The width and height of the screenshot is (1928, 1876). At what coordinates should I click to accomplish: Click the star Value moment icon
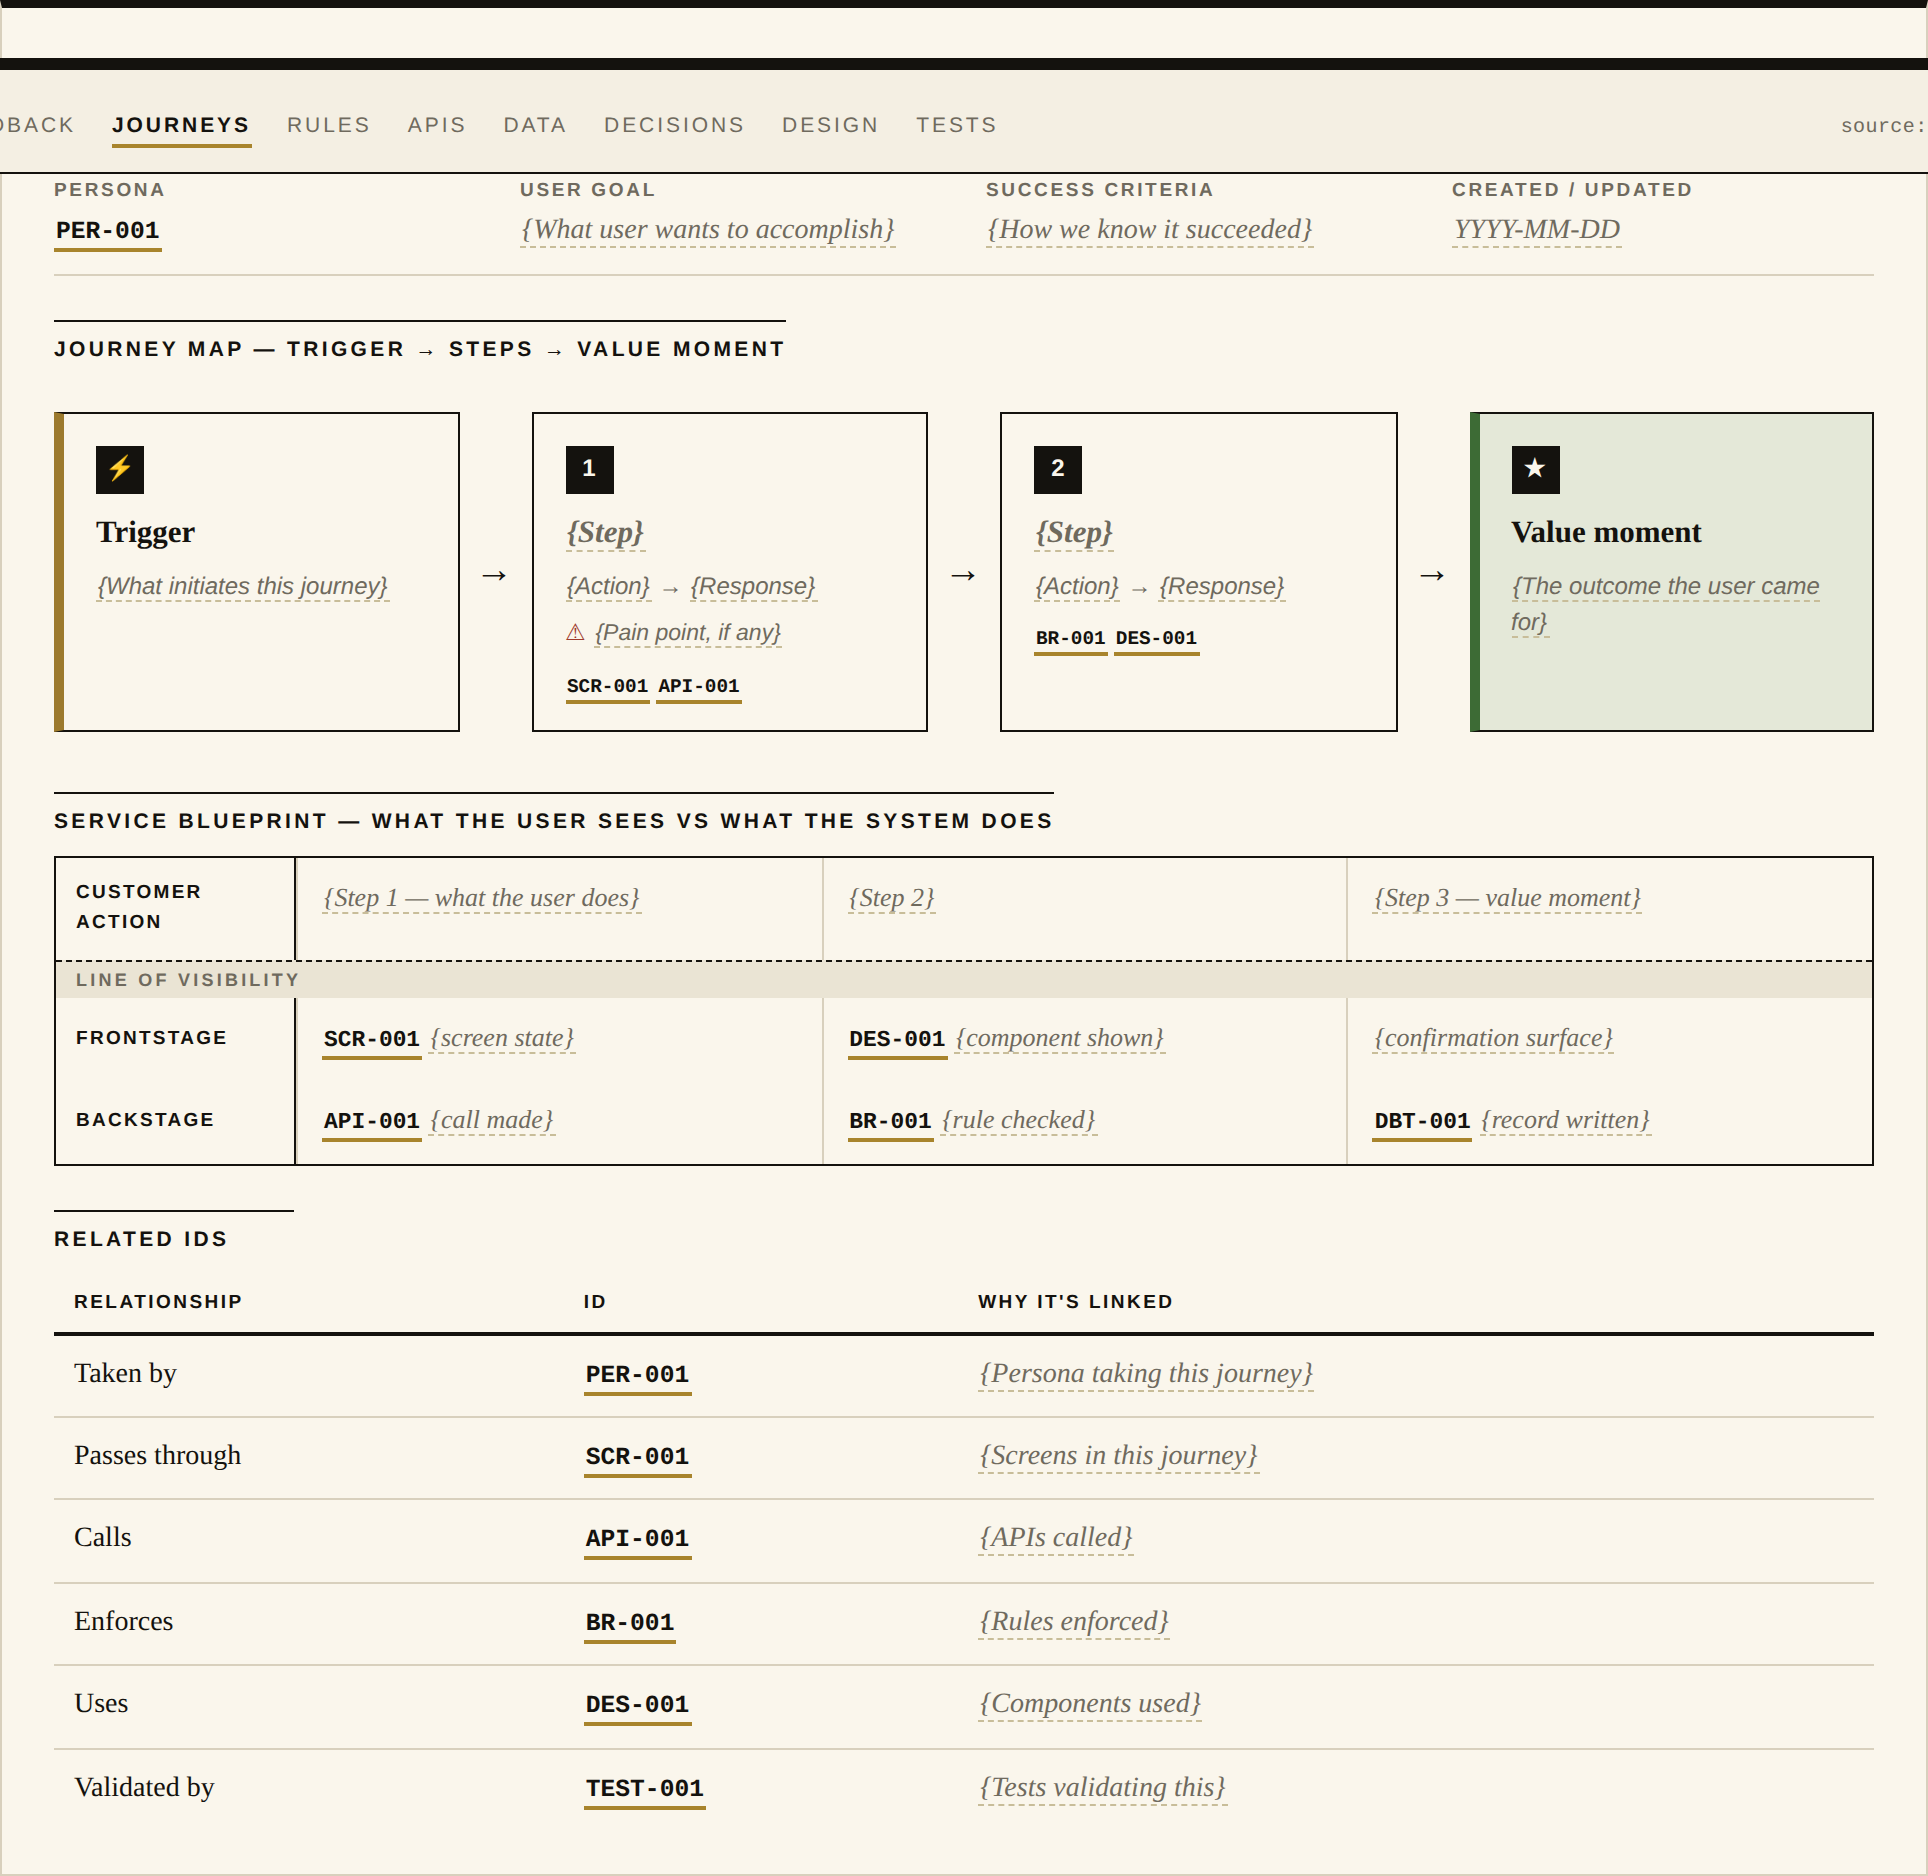pos(1536,469)
